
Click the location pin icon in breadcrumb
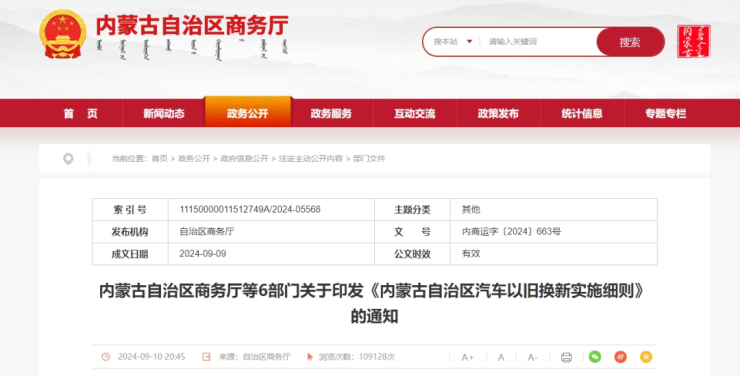click(68, 159)
